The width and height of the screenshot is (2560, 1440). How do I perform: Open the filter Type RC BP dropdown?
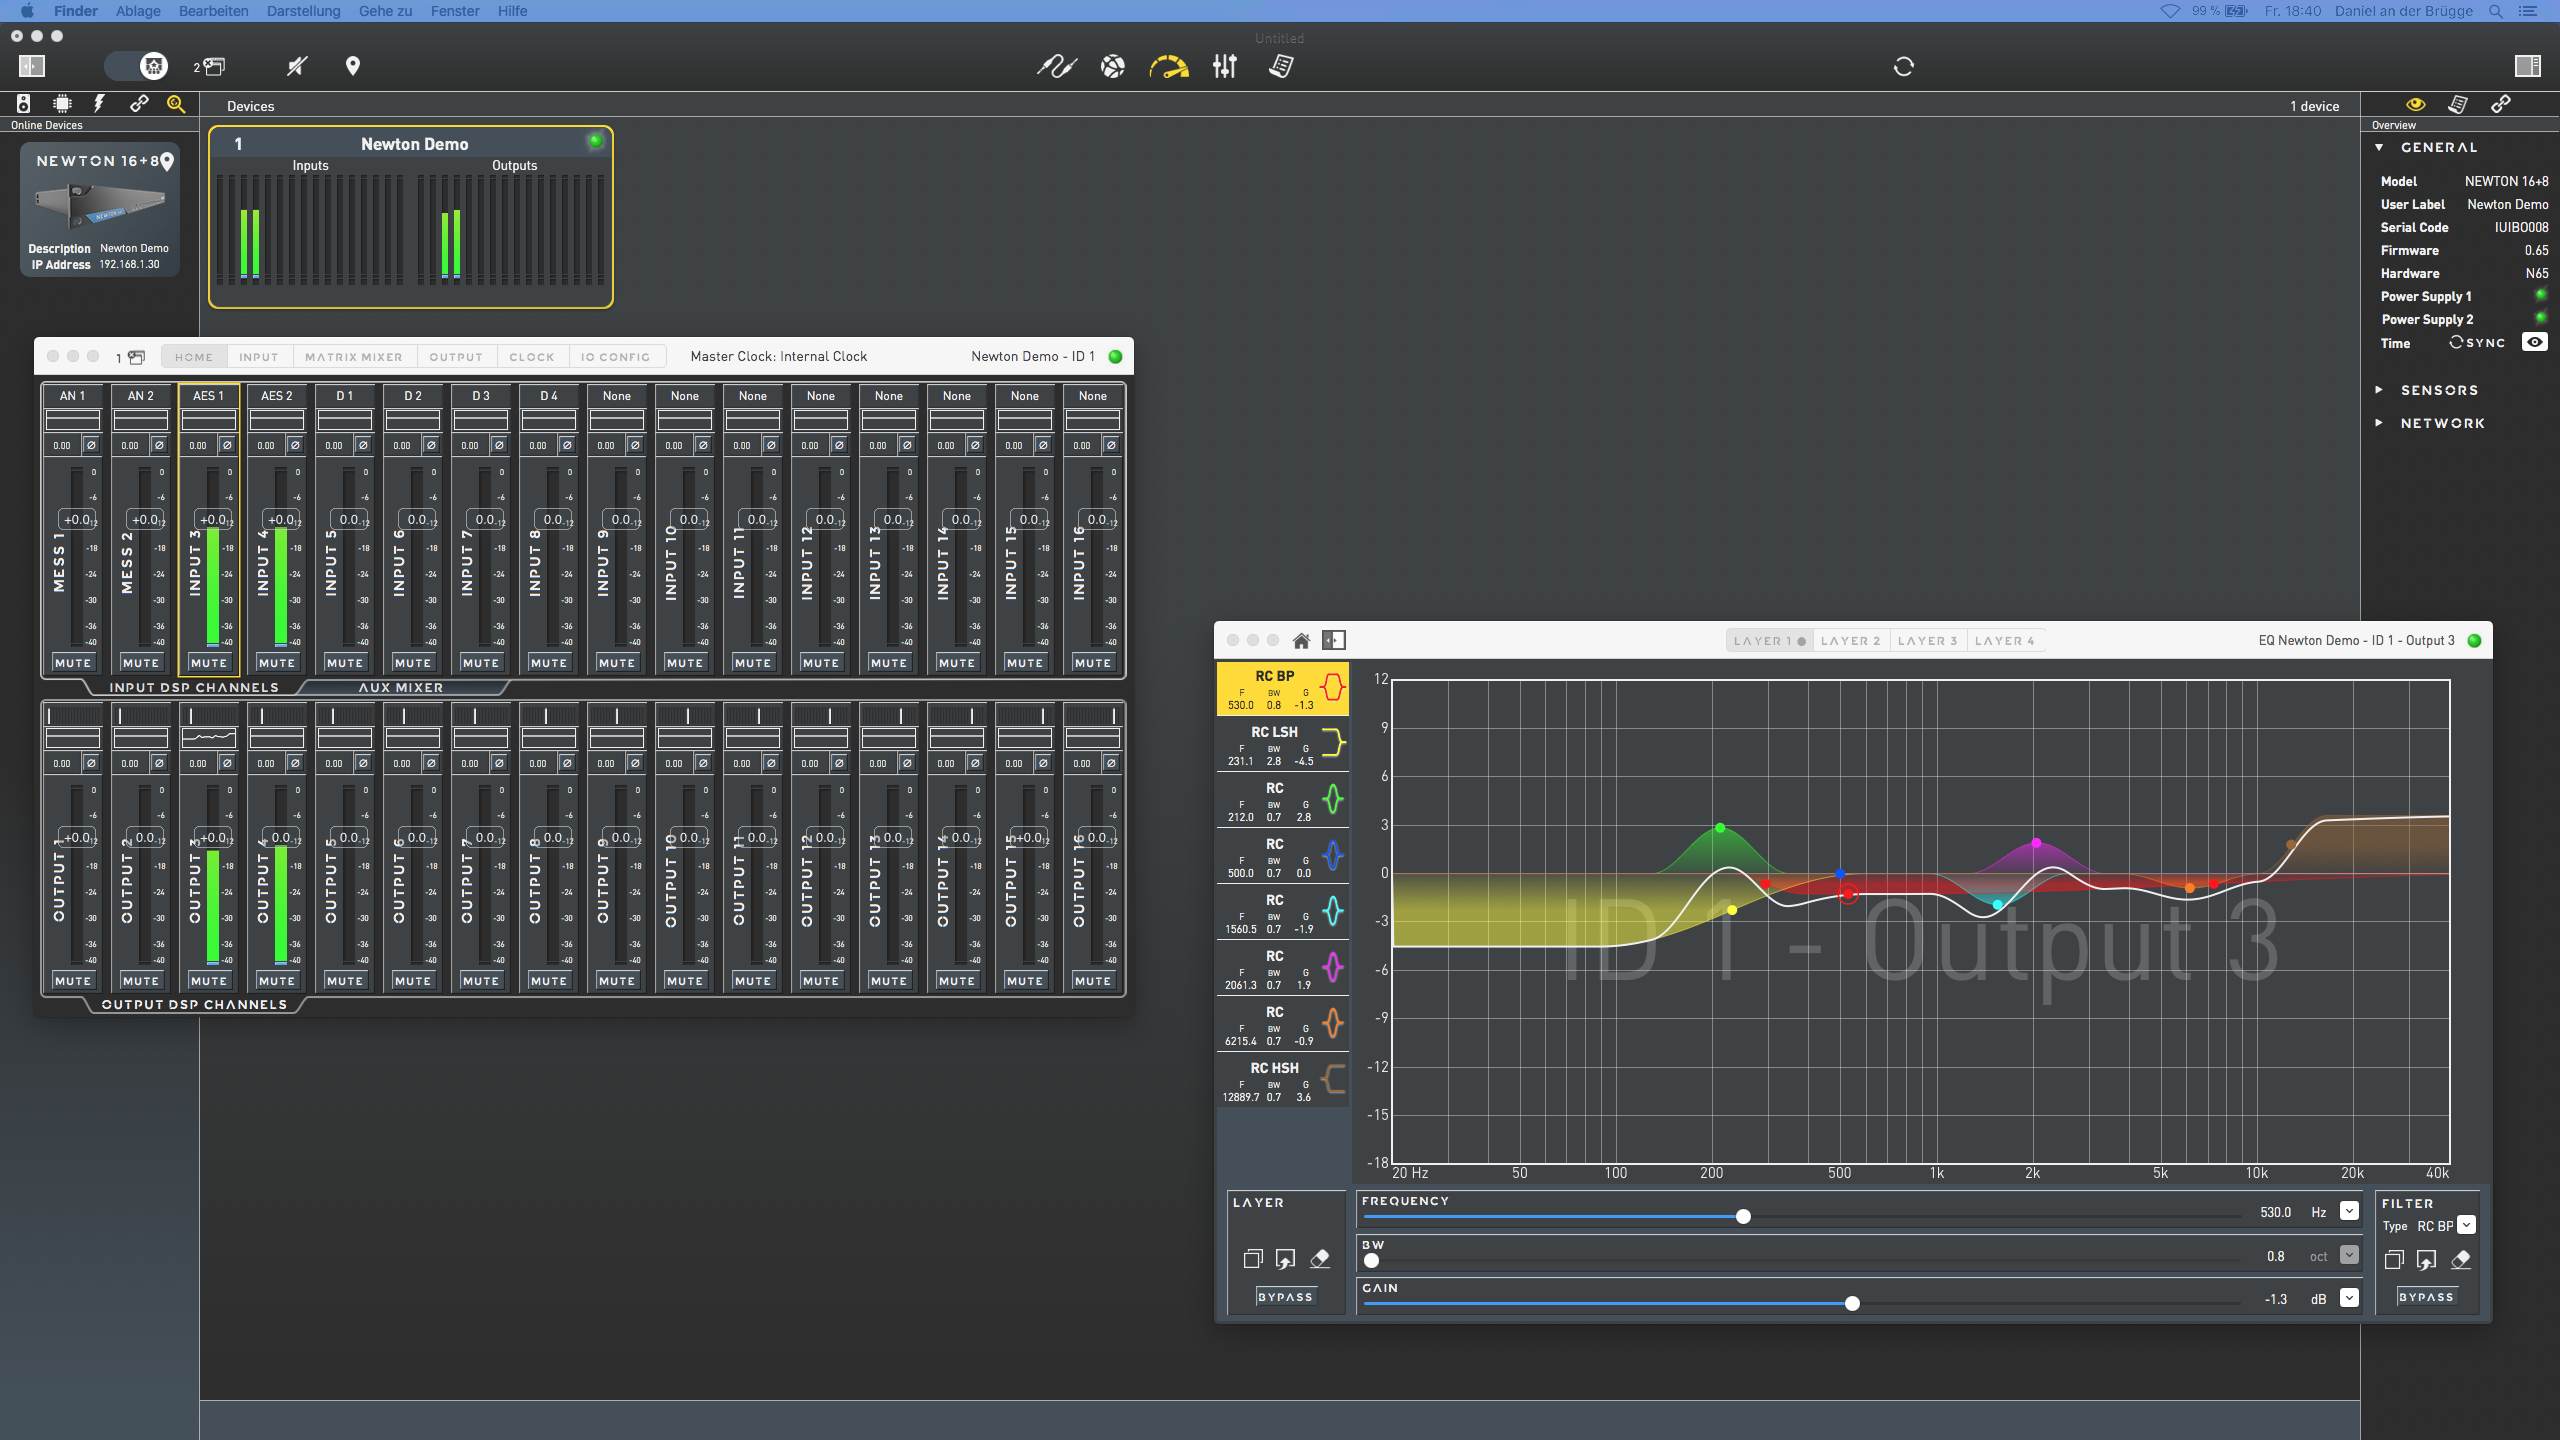[2466, 1225]
